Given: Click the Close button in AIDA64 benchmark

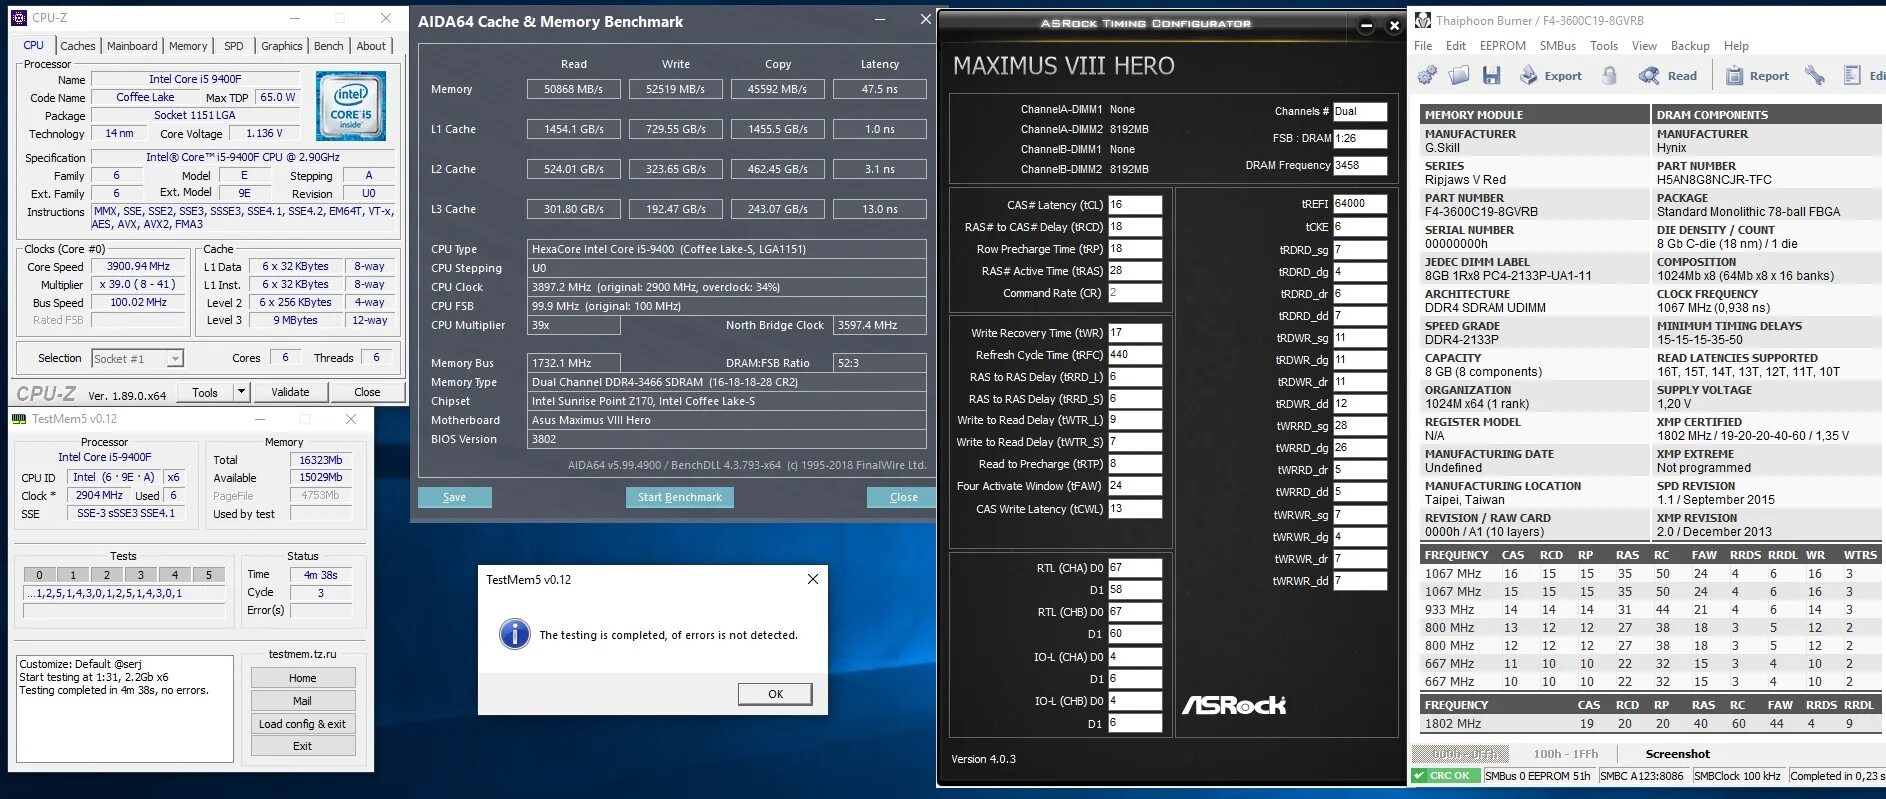Looking at the screenshot, I should tap(903, 497).
